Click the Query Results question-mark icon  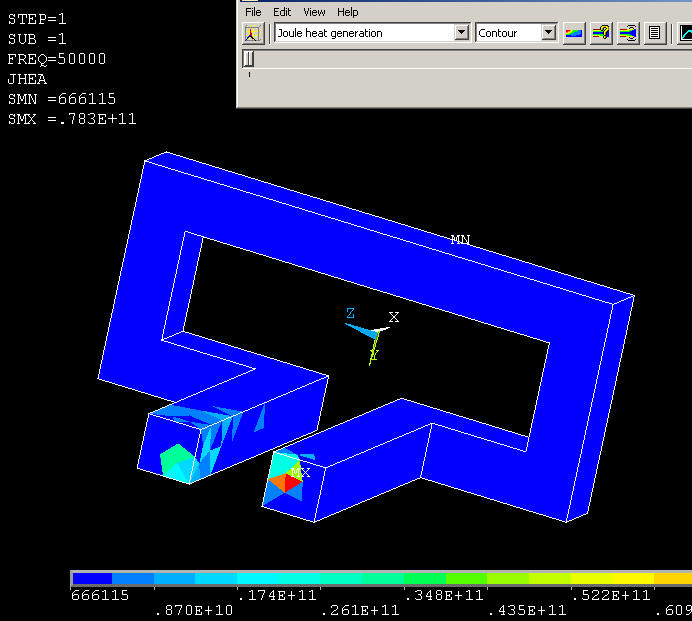[x=601, y=33]
